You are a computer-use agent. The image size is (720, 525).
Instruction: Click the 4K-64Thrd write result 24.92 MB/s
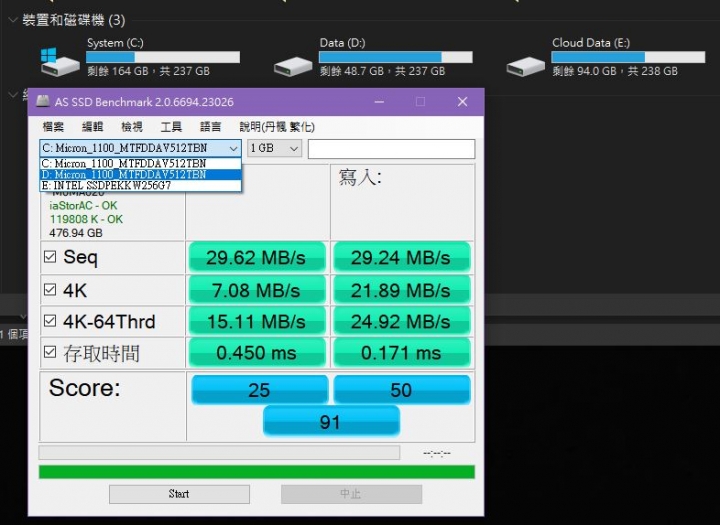[x=402, y=321]
